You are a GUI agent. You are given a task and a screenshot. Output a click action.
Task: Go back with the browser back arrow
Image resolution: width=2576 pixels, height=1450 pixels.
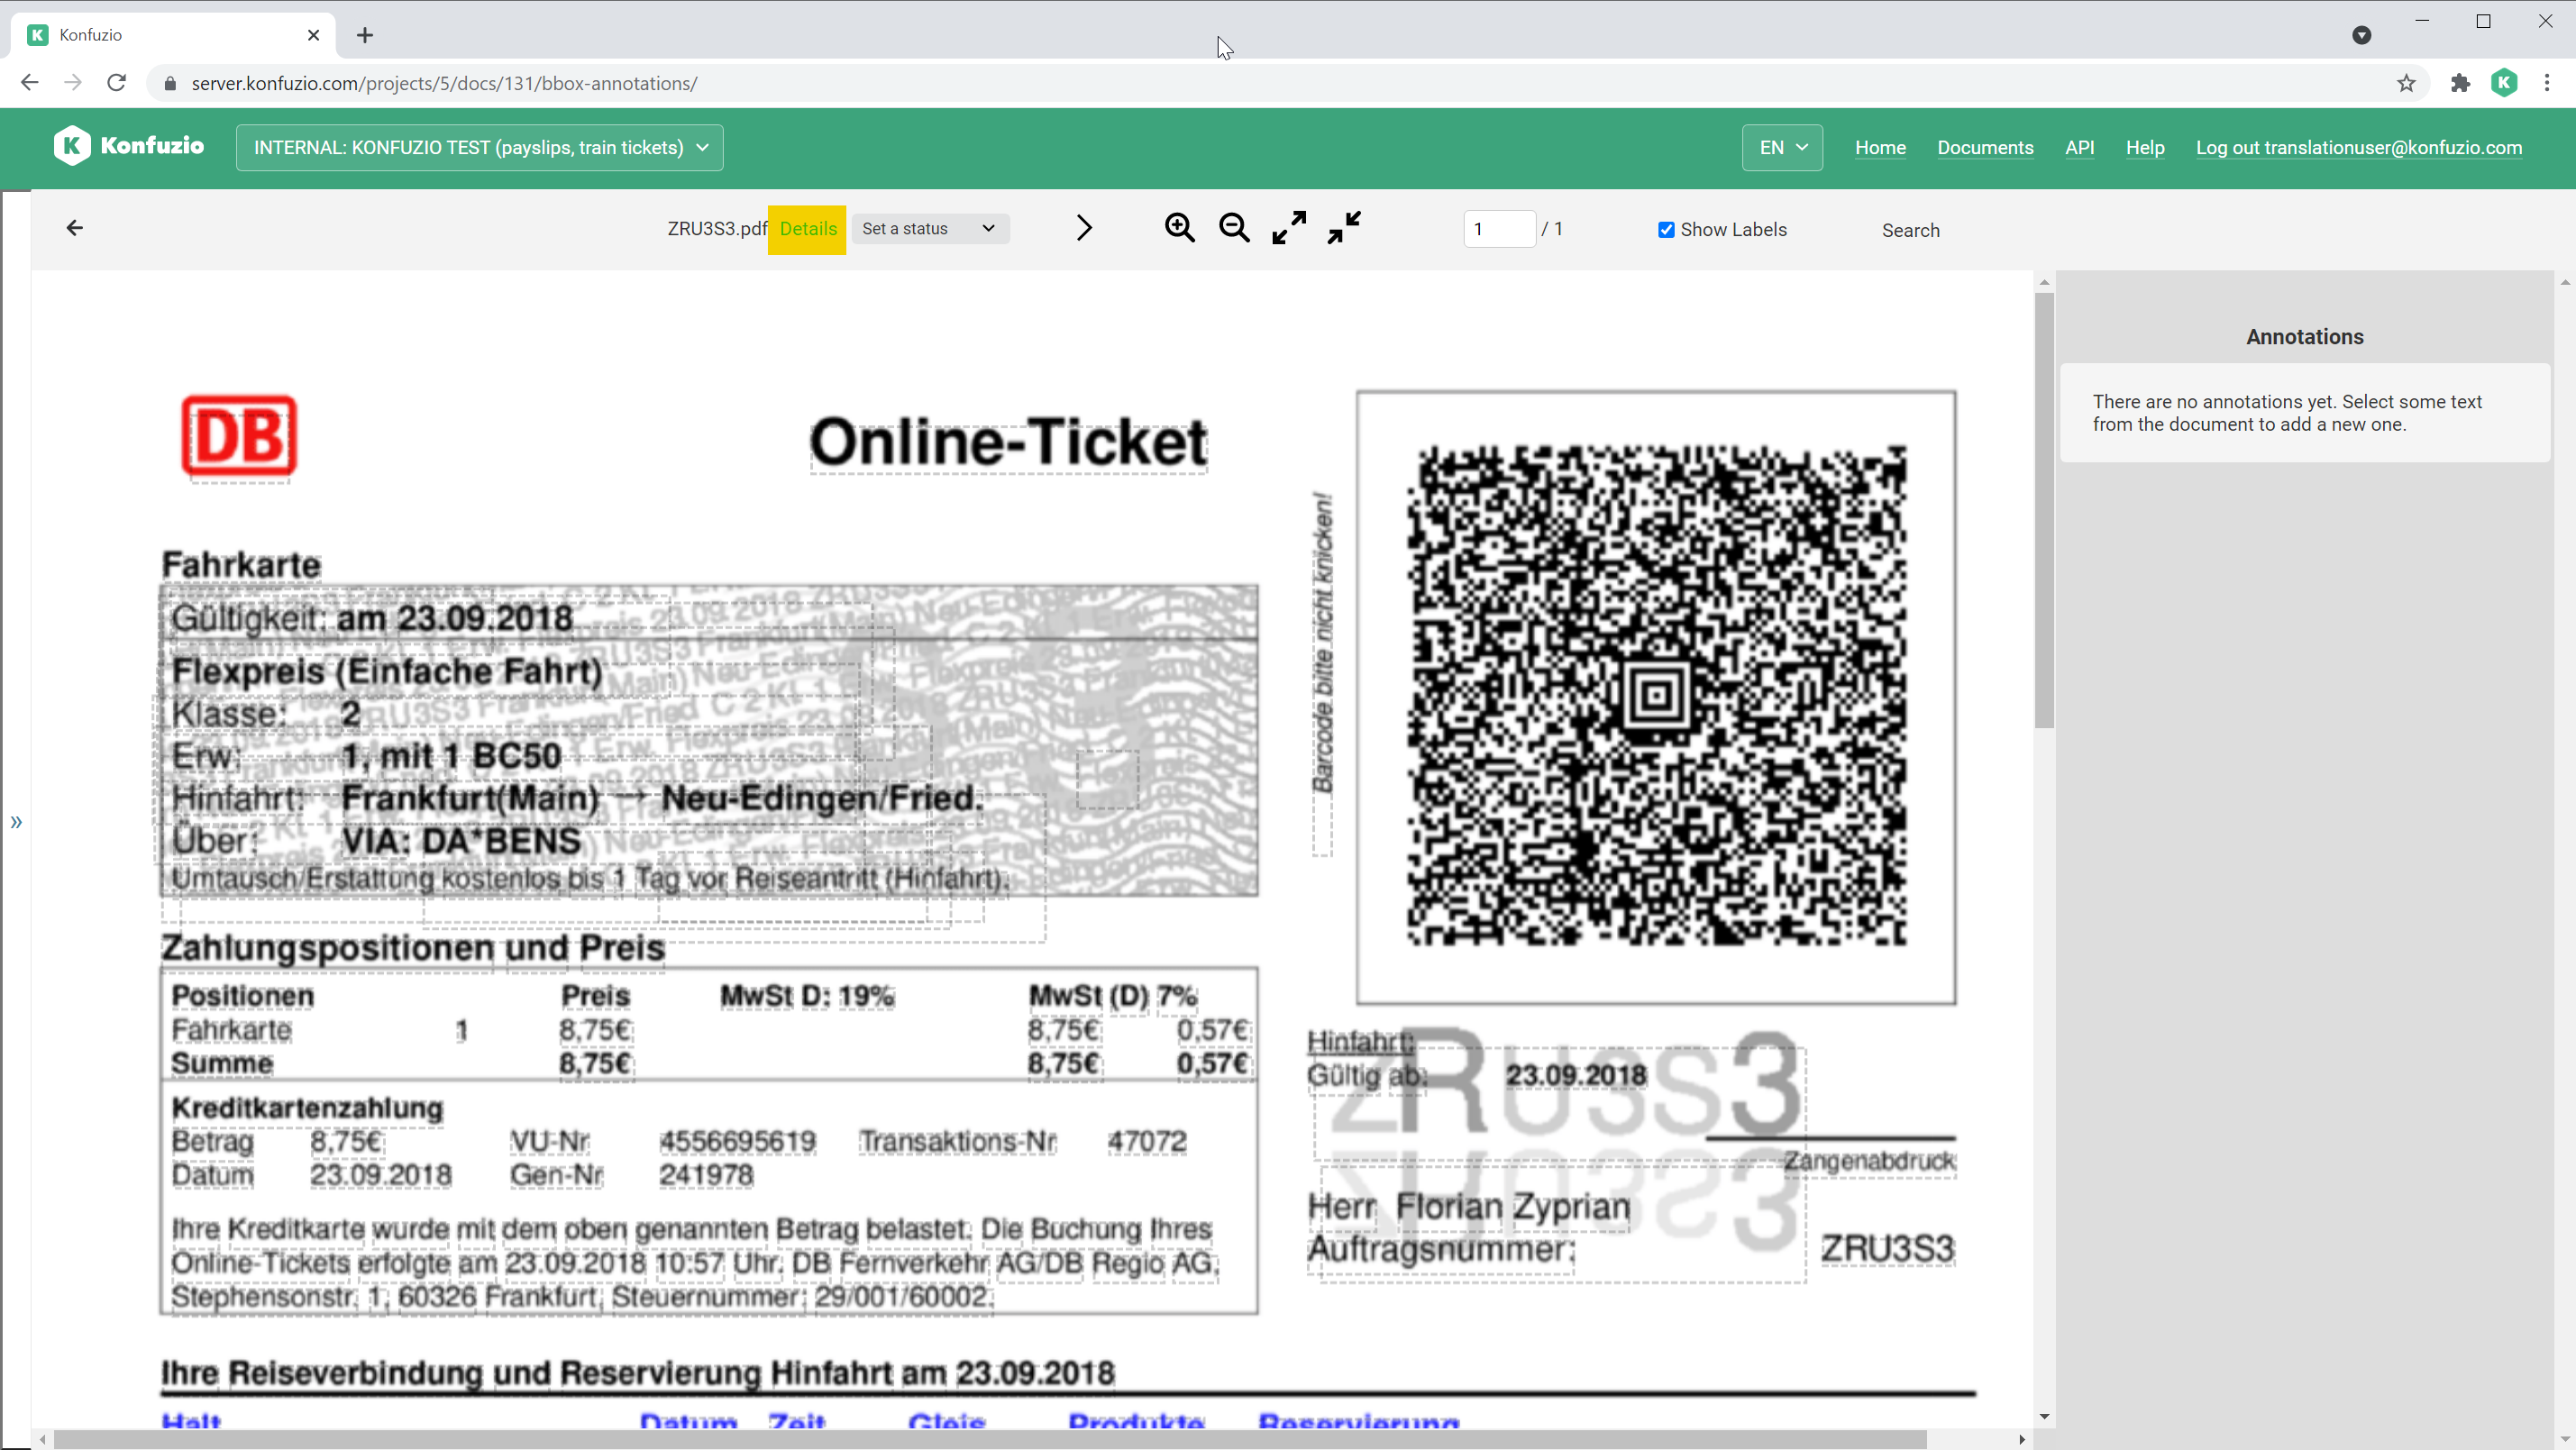tap(29, 83)
